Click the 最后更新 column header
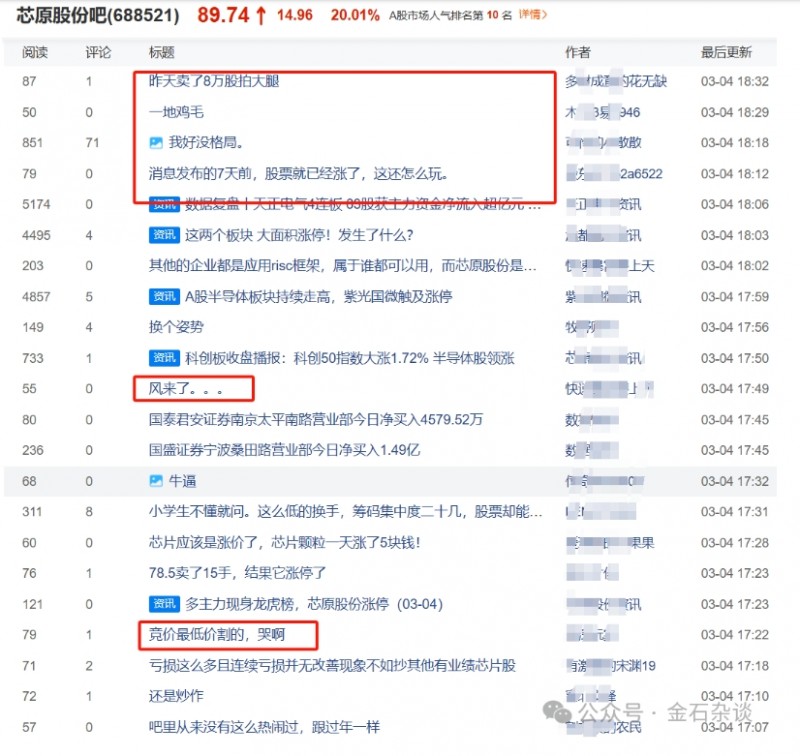The height and width of the screenshot is (756, 800). (x=727, y=52)
